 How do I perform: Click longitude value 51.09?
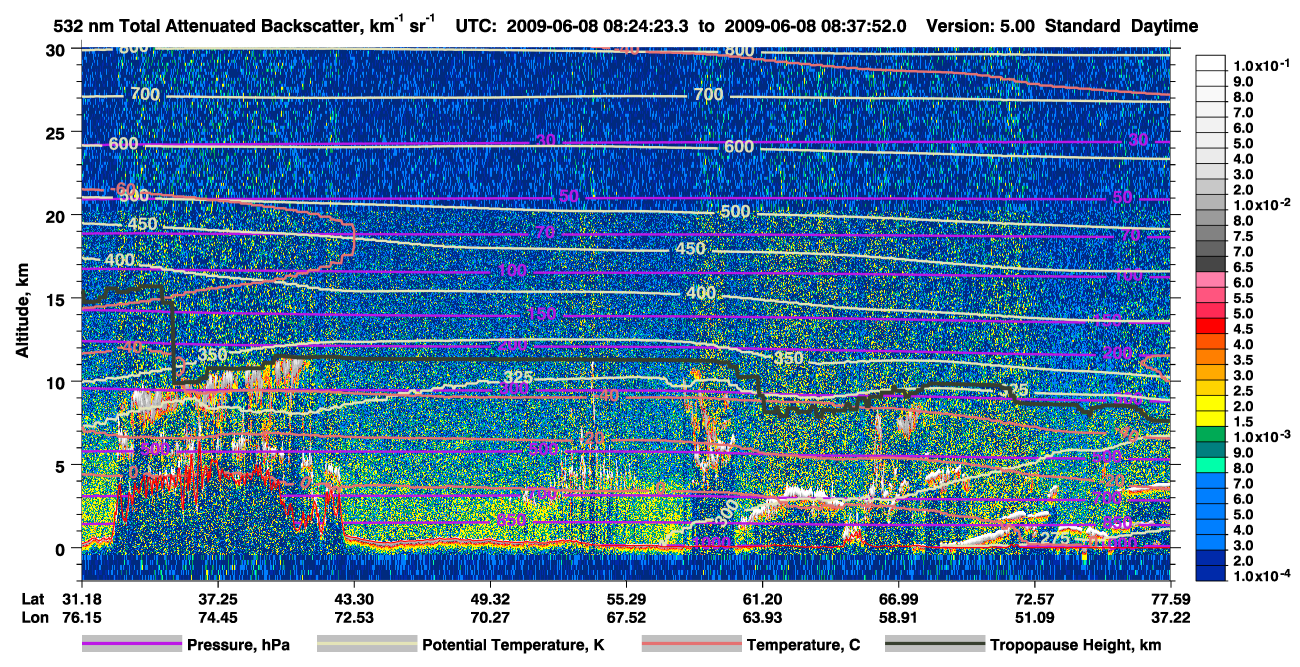click(1033, 617)
